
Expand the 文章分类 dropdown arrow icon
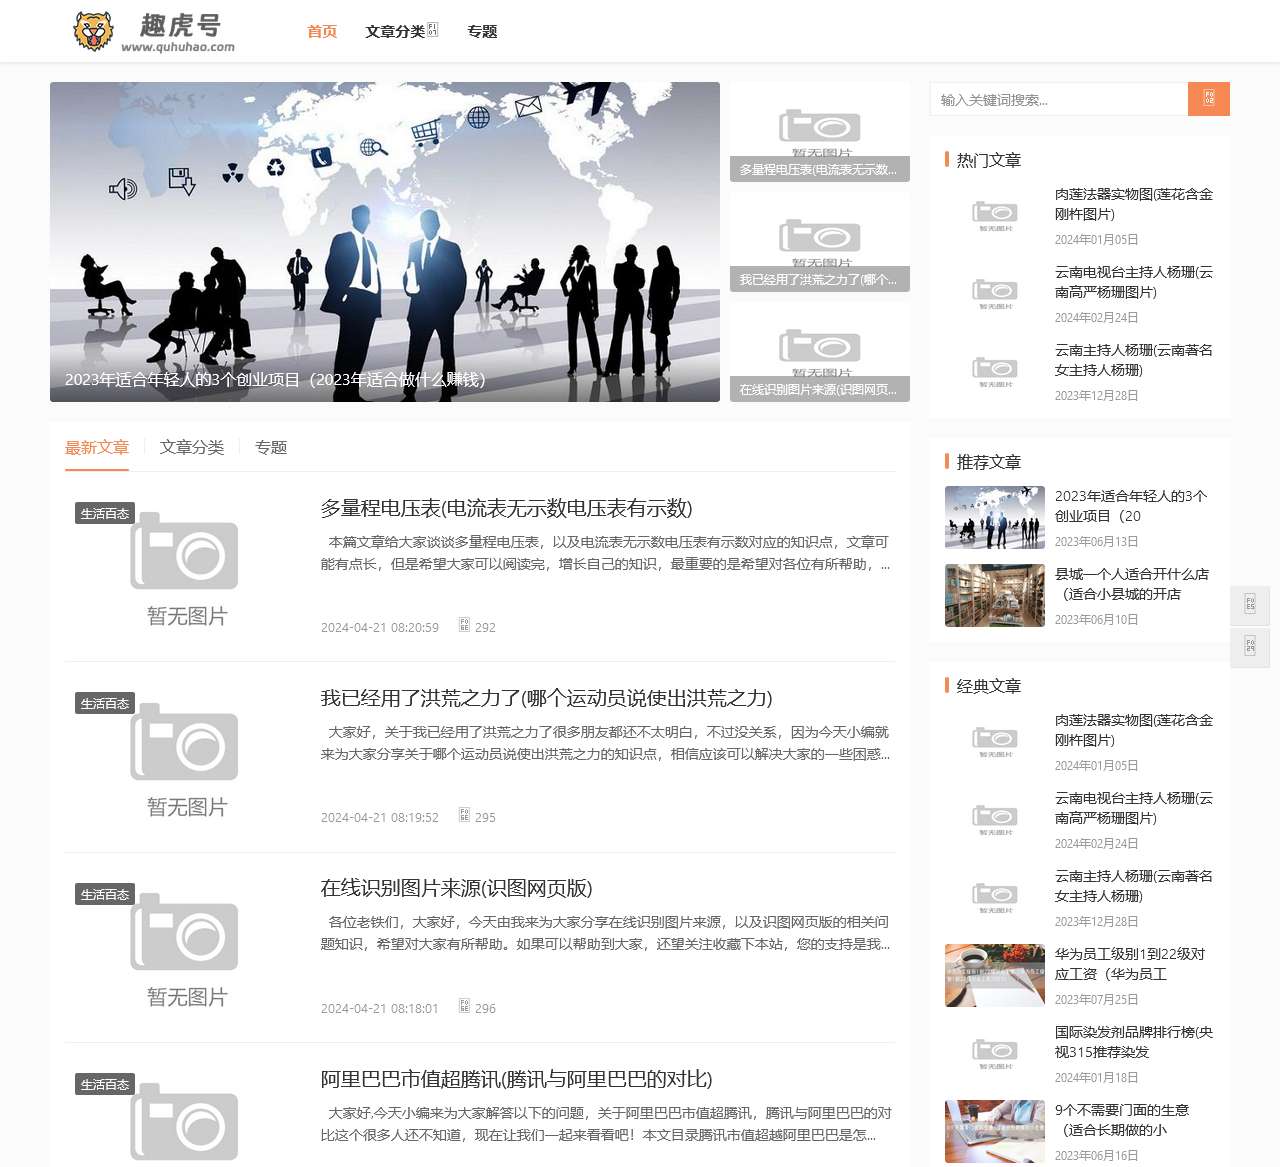433,30
